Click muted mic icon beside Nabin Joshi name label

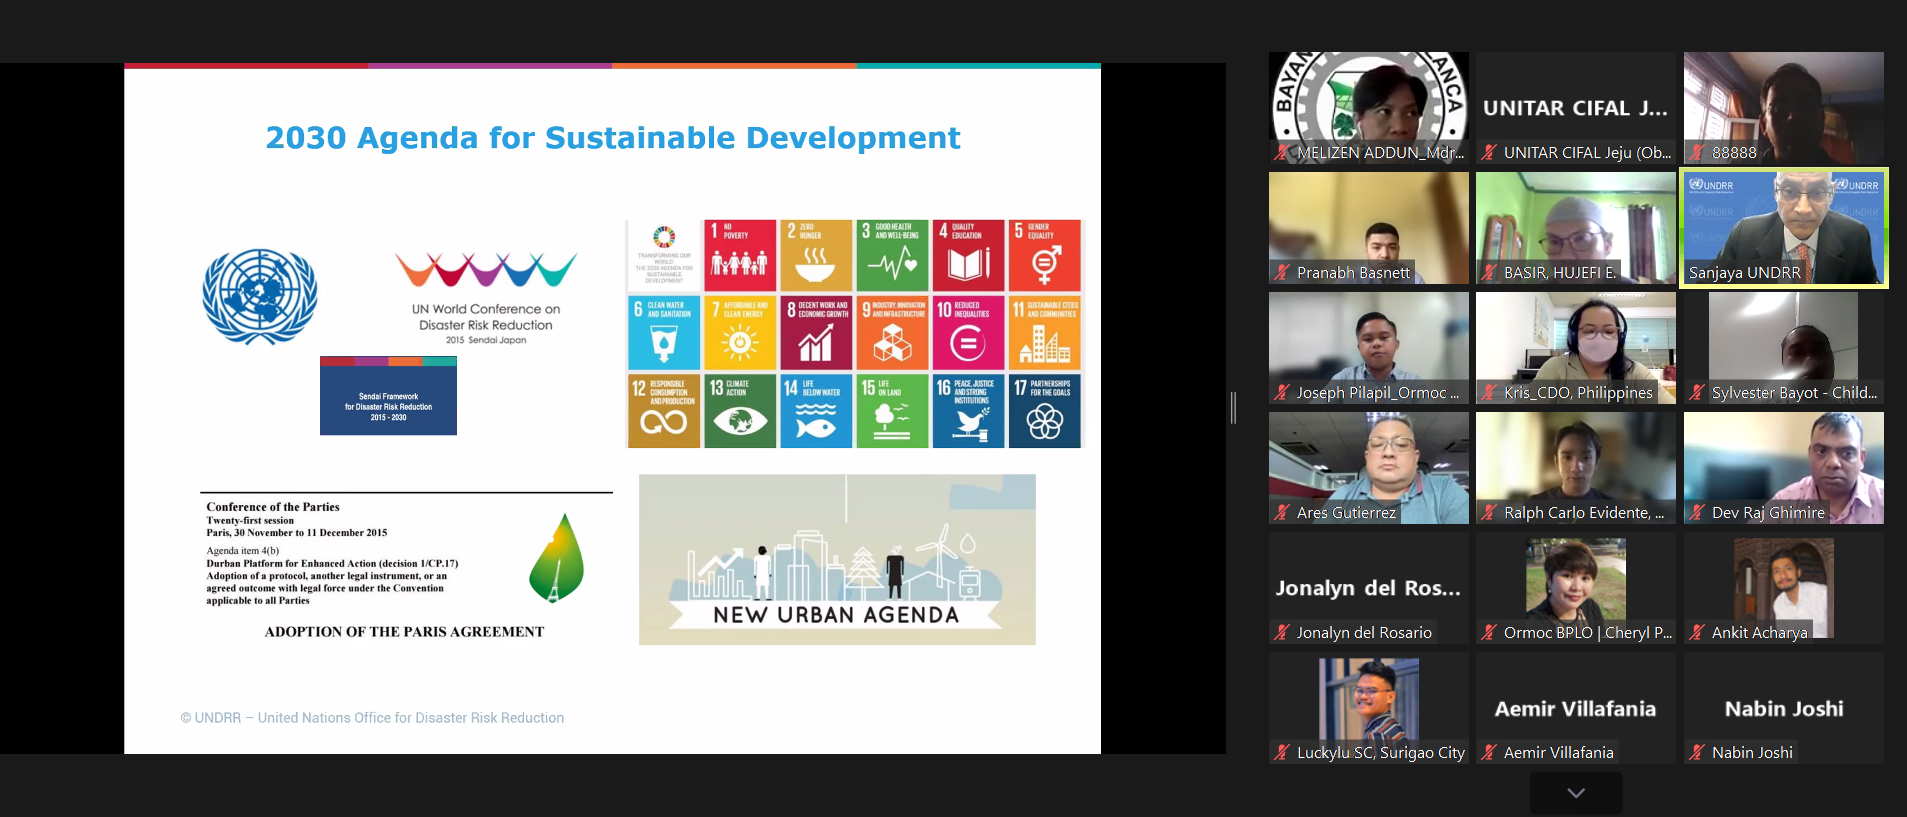pos(1697,753)
